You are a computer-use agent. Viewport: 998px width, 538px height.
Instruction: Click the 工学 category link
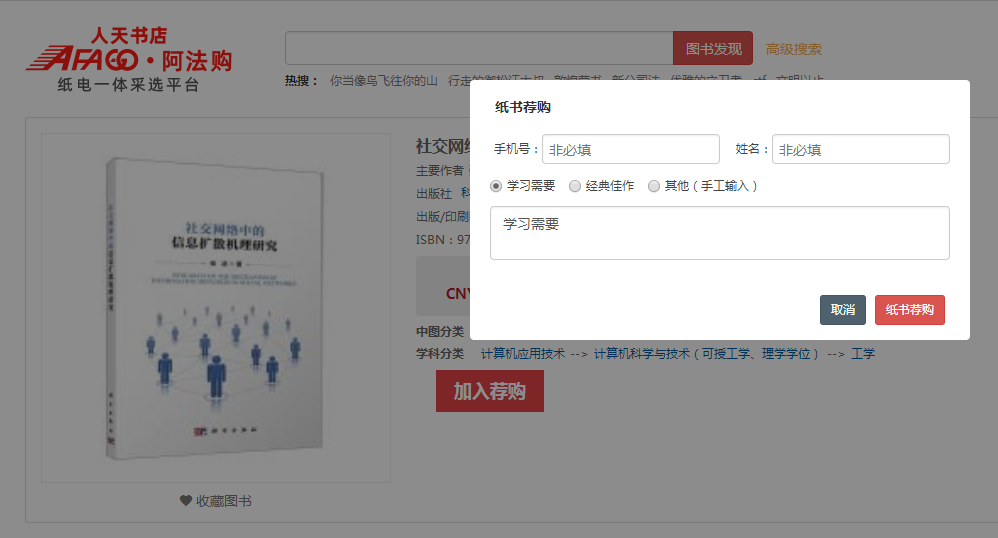point(862,353)
